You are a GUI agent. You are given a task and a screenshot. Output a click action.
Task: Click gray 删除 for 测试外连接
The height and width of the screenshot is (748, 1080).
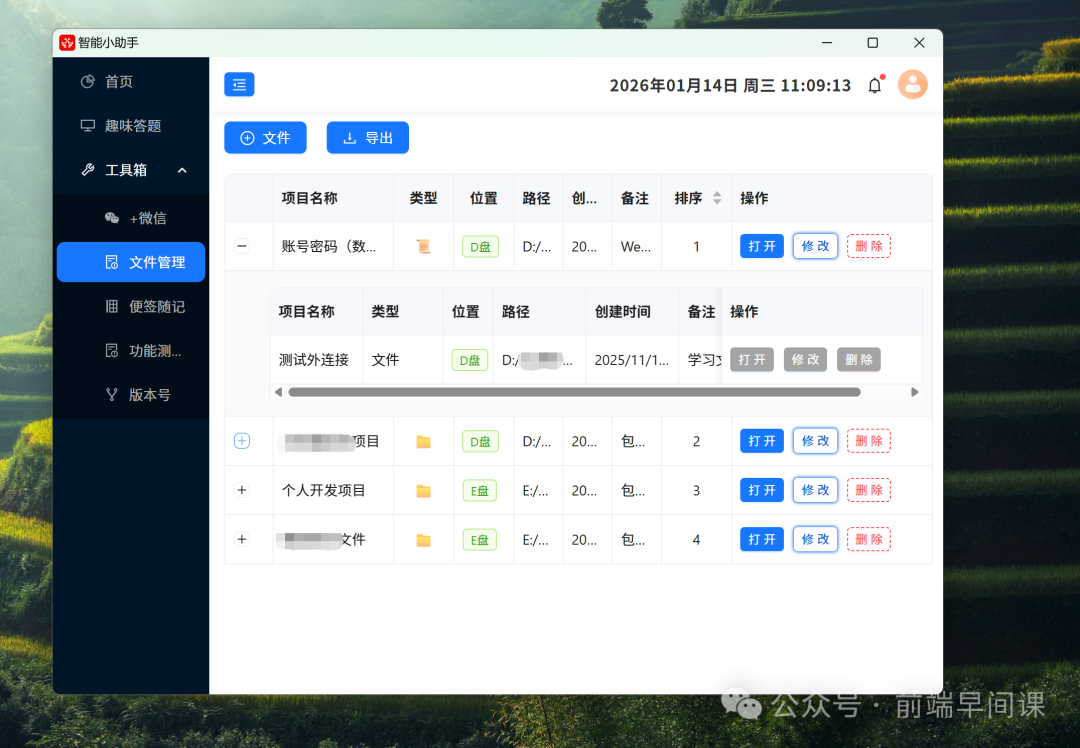point(859,360)
